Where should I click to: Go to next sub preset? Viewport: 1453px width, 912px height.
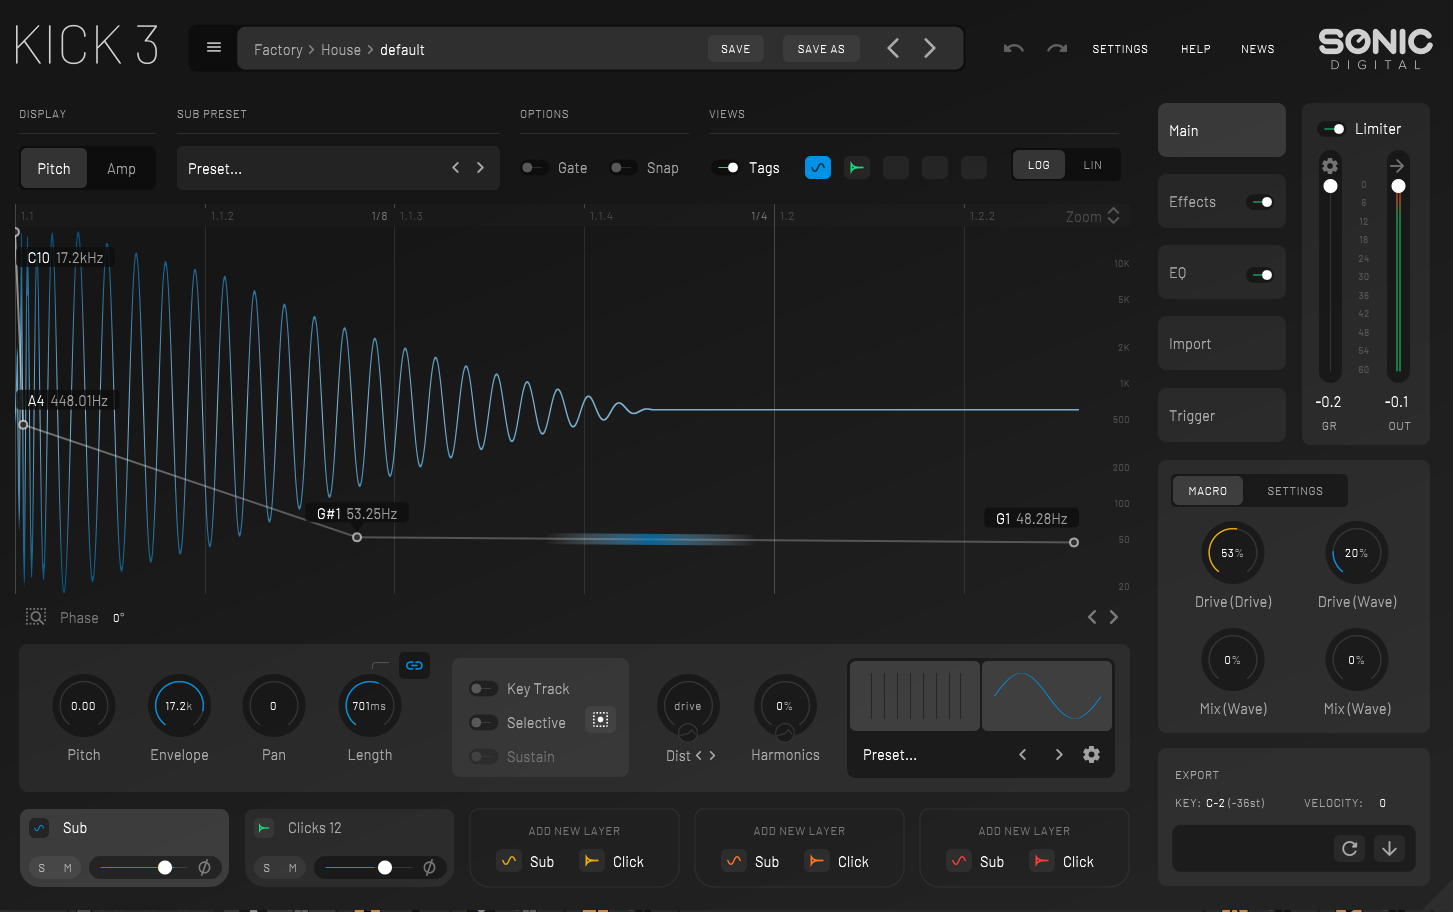[x=480, y=168]
